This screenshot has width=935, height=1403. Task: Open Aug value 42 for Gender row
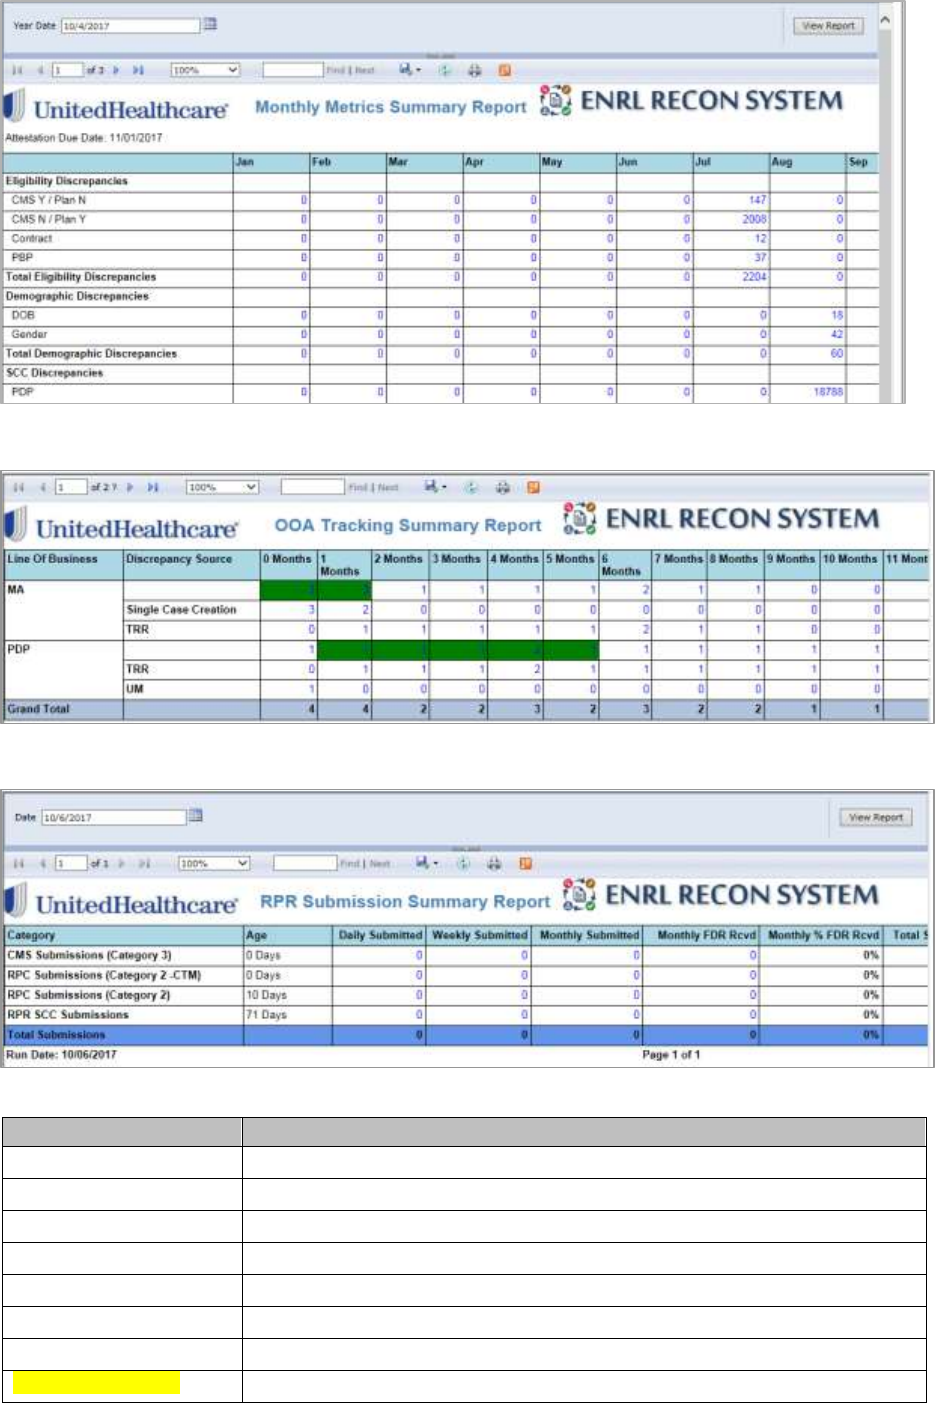[x=837, y=334]
